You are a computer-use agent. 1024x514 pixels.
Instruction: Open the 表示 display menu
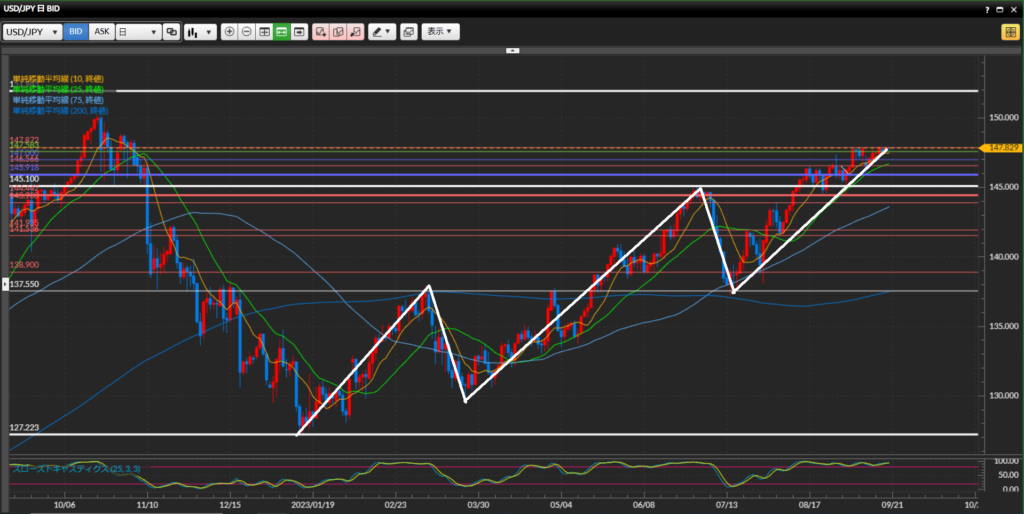pos(440,32)
